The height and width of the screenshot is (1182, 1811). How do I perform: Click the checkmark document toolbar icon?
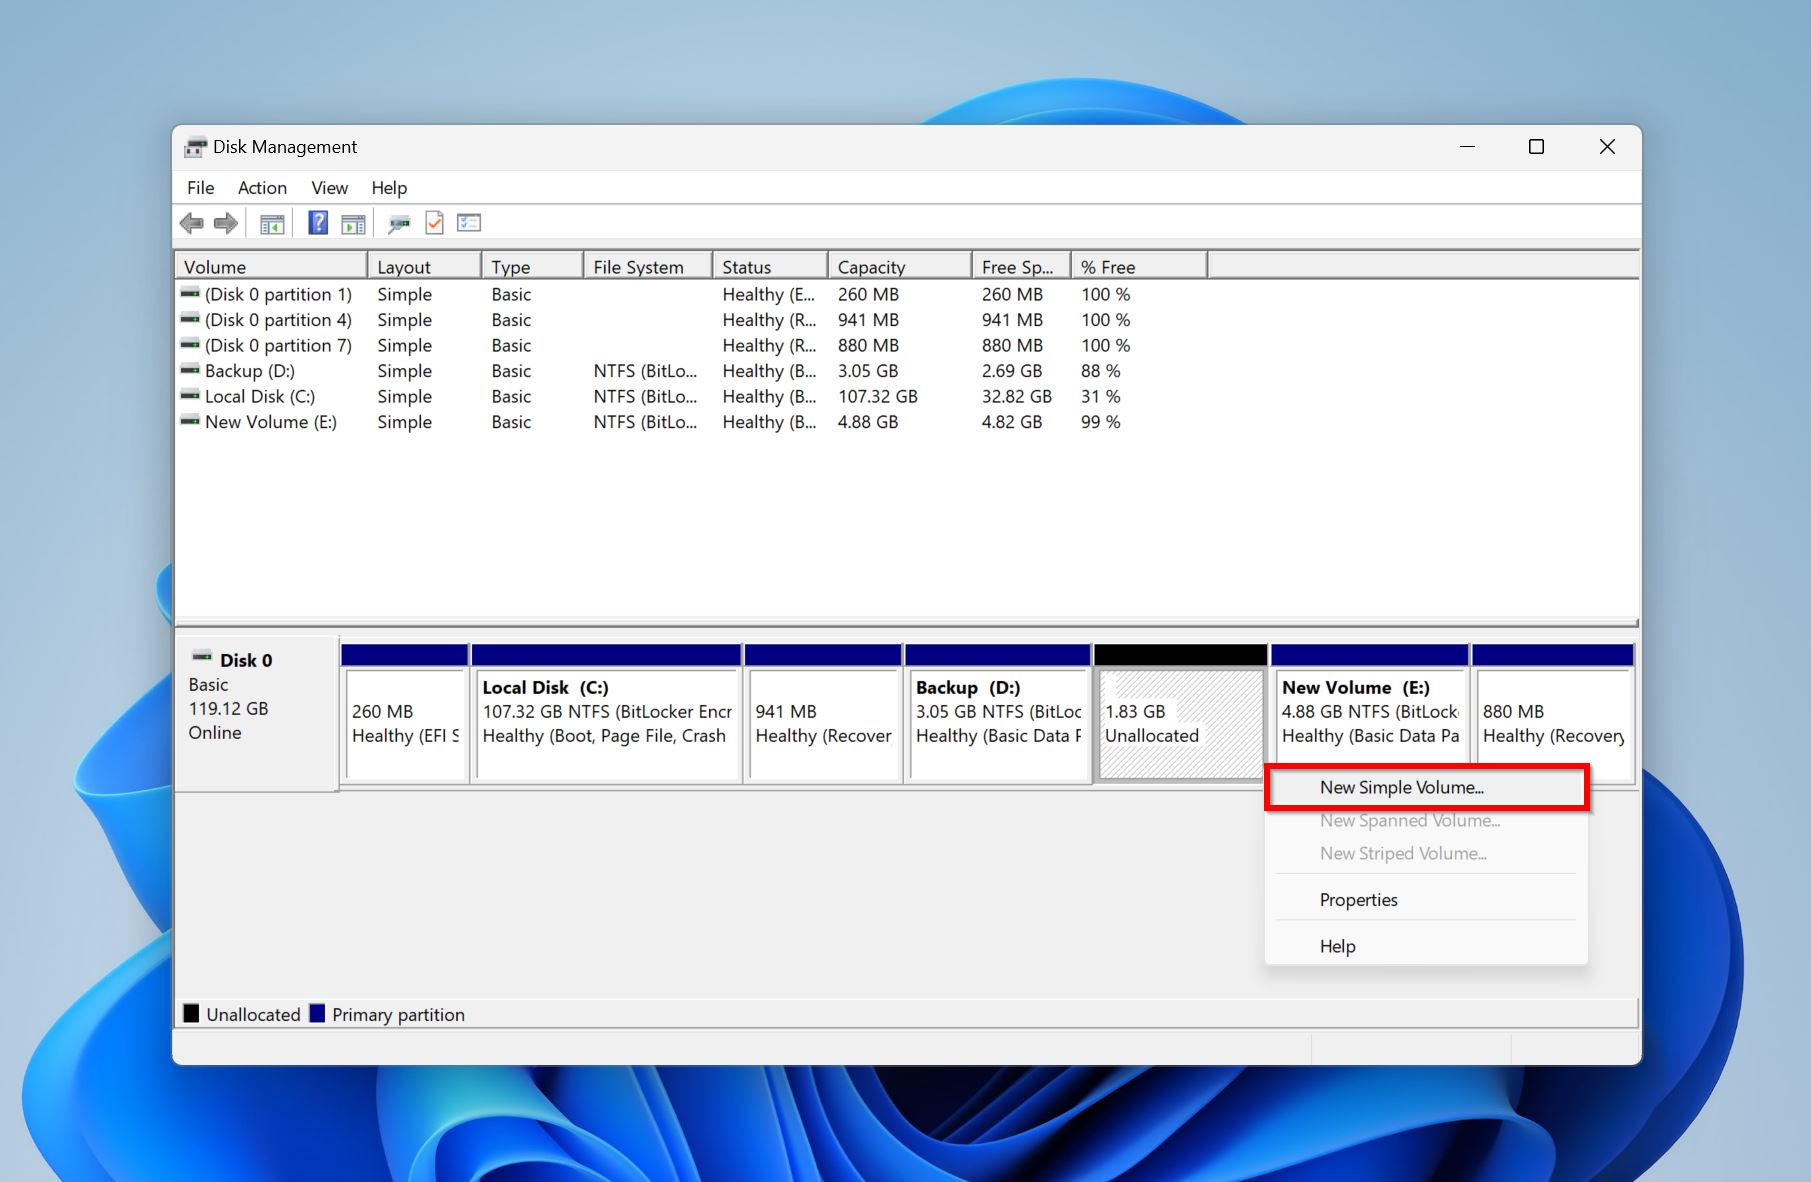(x=434, y=223)
